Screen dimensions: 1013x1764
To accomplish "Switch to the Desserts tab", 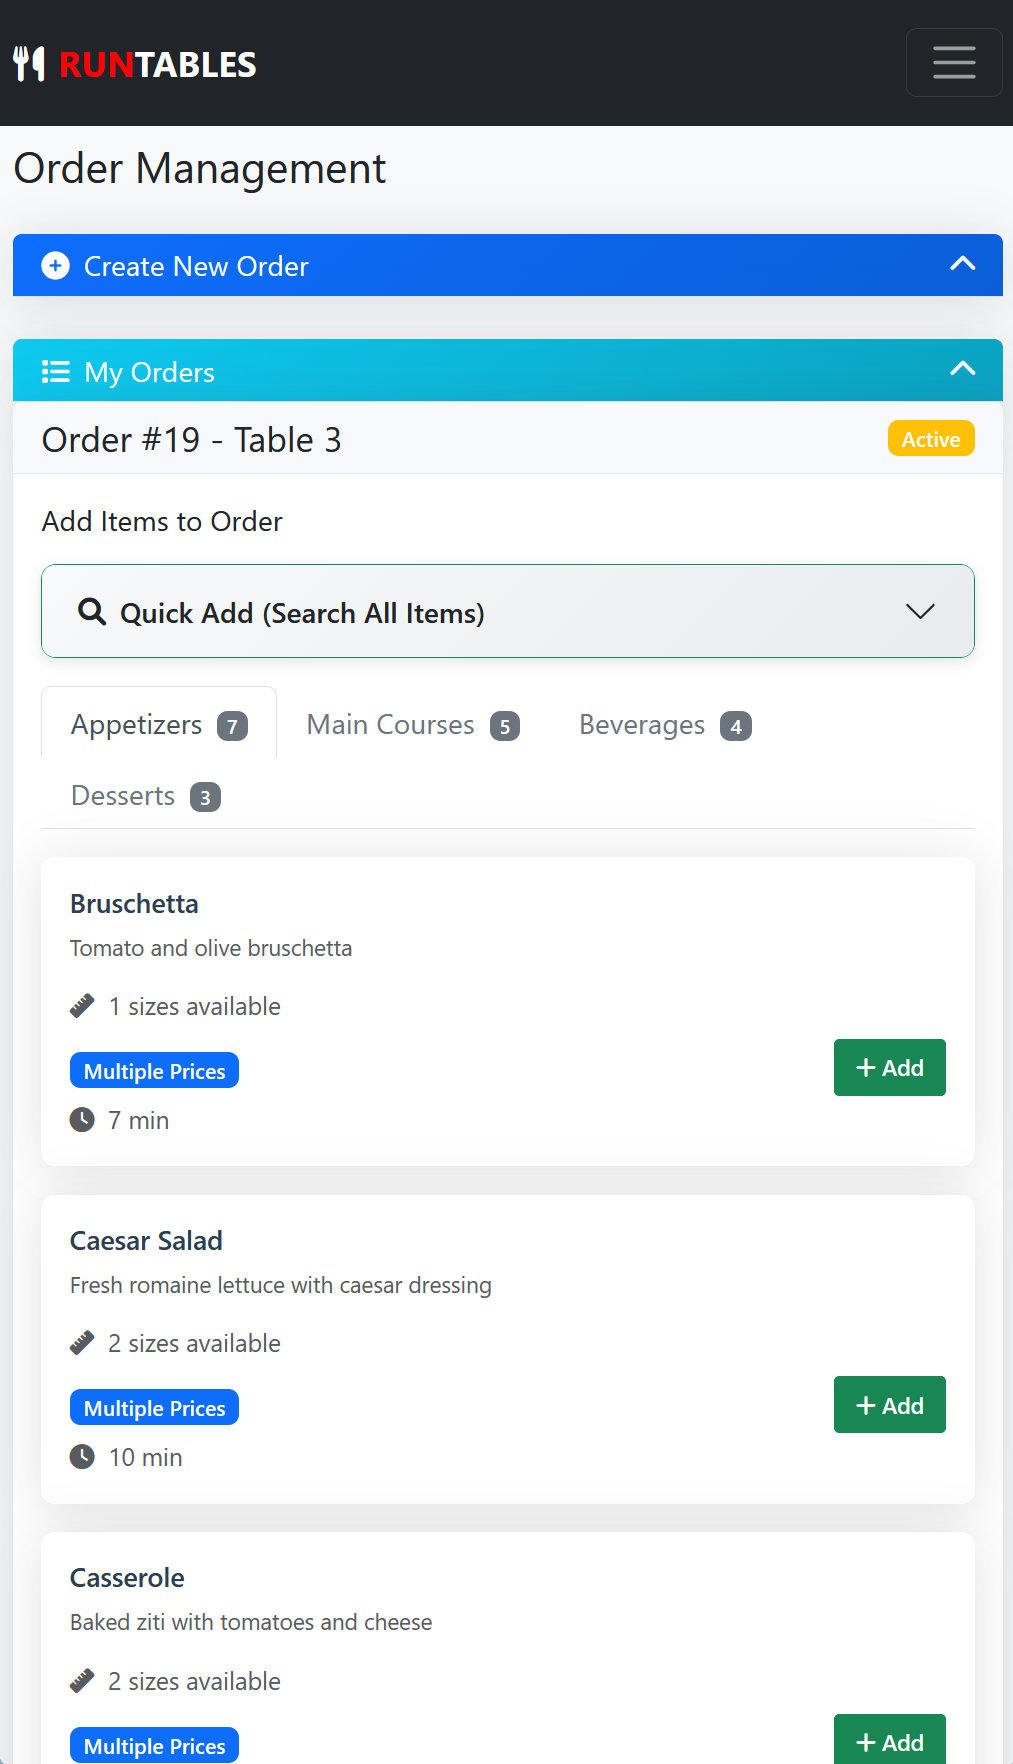I will click(145, 796).
